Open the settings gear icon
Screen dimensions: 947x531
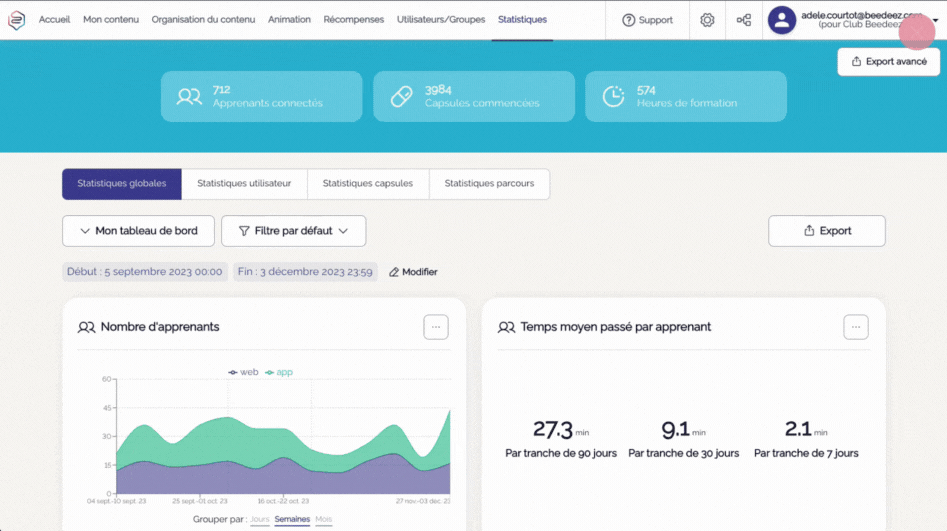pyautogui.click(x=707, y=20)
